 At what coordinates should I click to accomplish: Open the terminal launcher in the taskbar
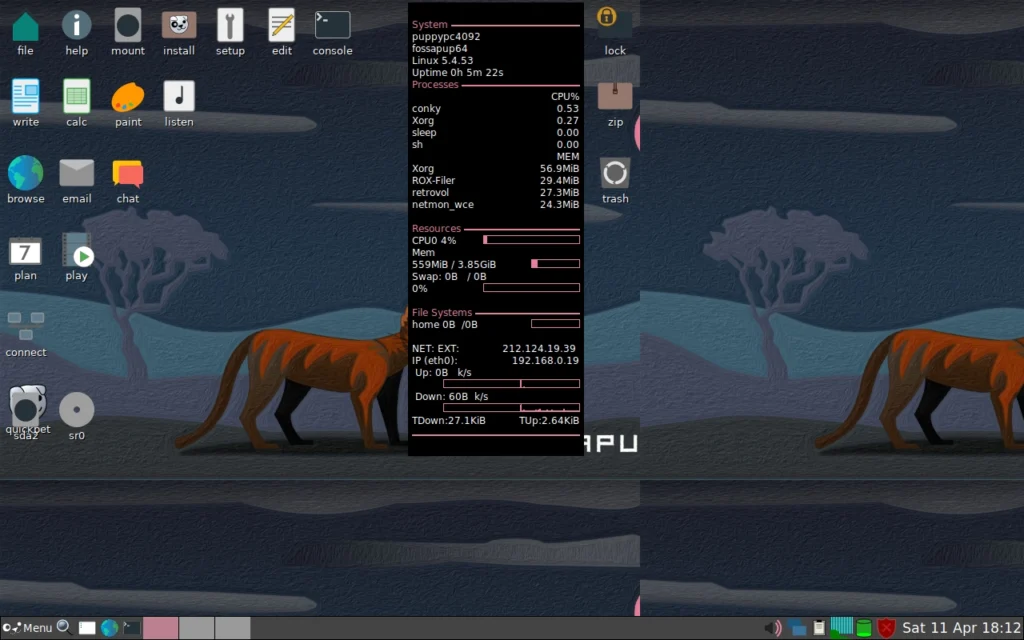(131, 628)
